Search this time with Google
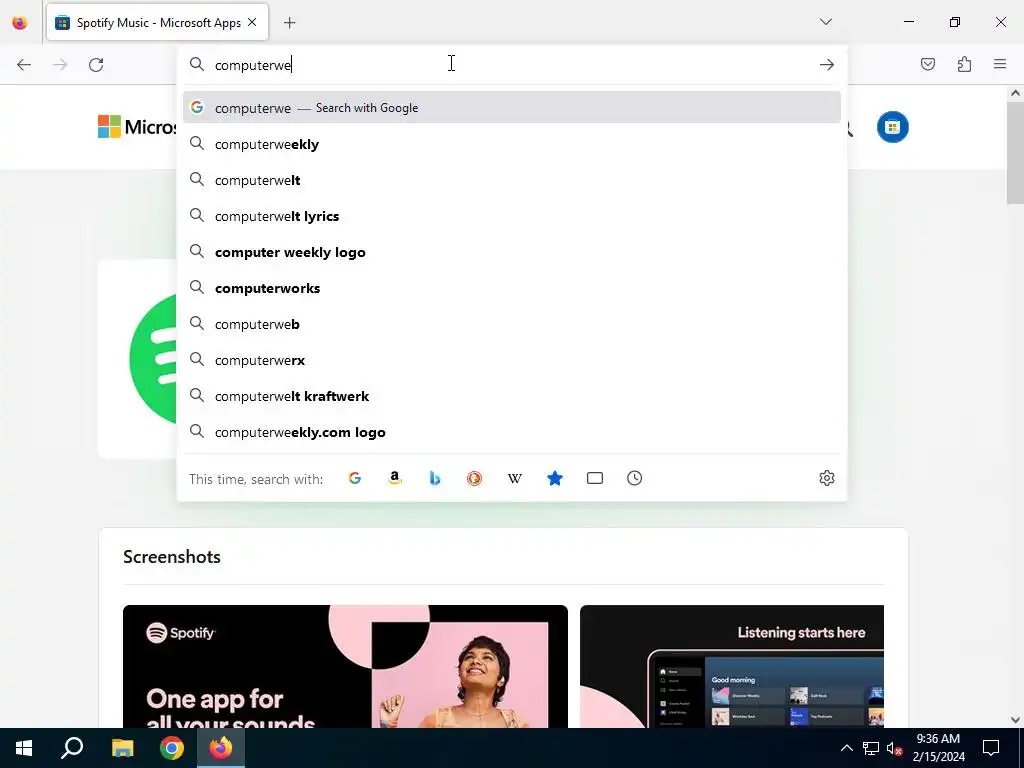 (355, 478)
